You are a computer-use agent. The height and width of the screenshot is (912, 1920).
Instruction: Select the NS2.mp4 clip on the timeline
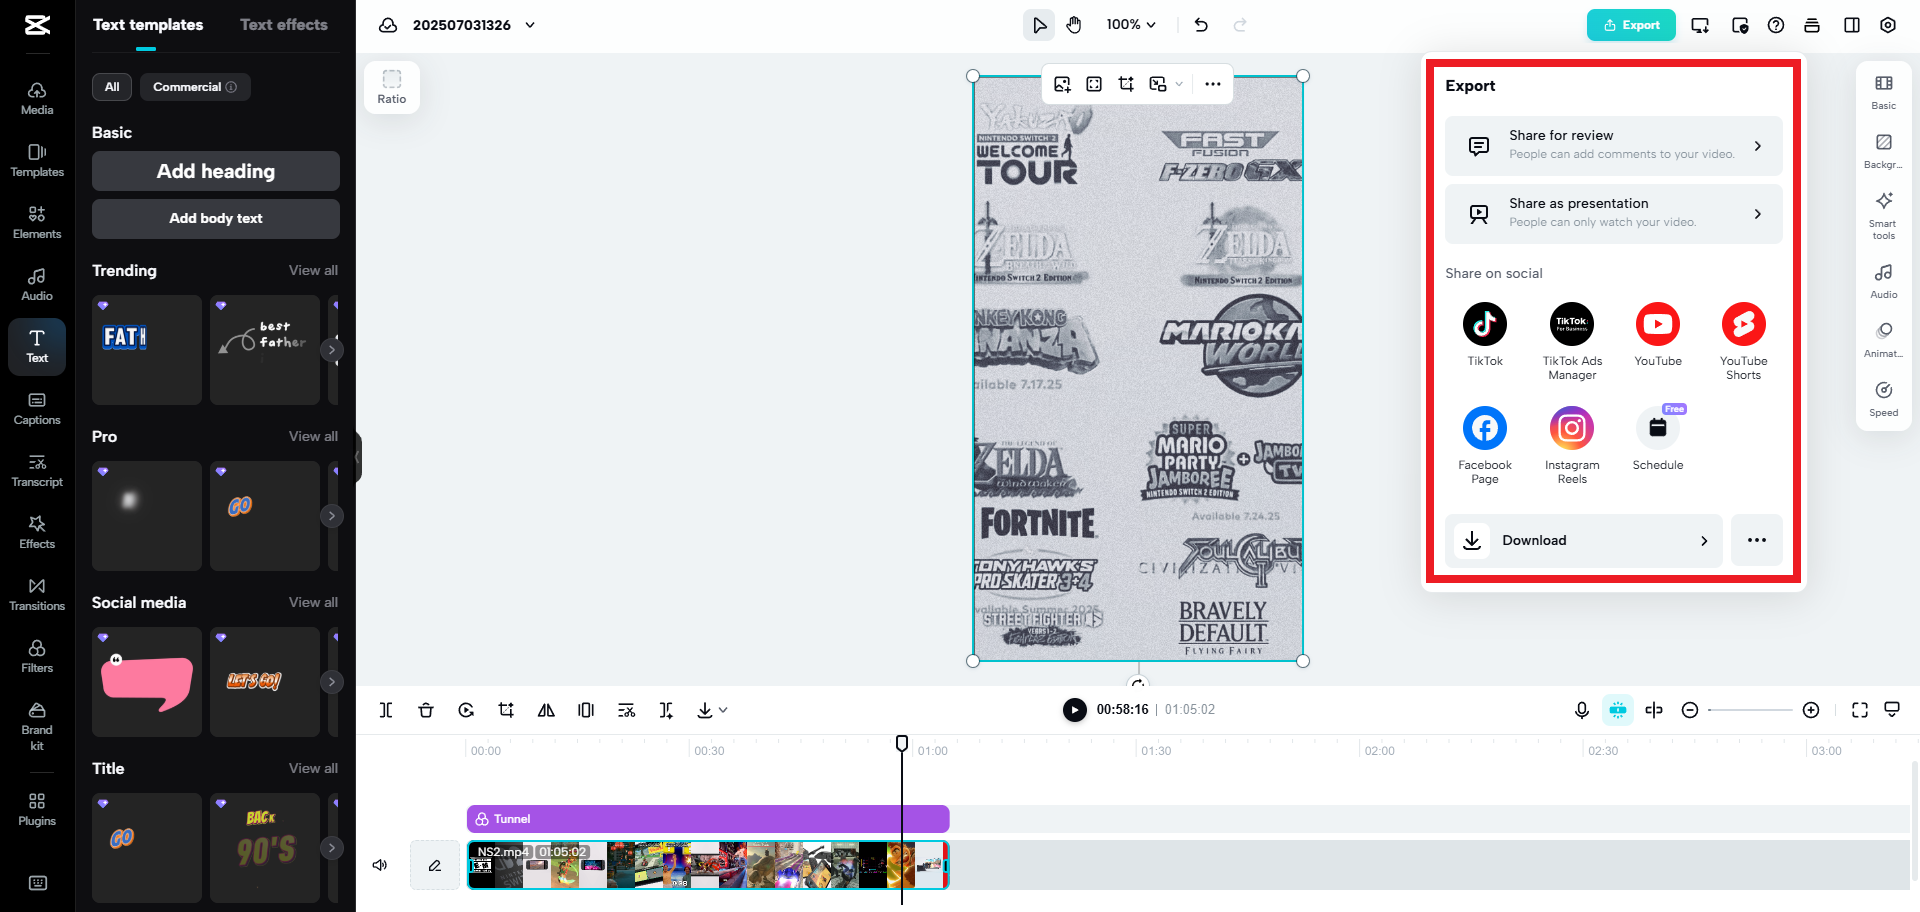700,865
